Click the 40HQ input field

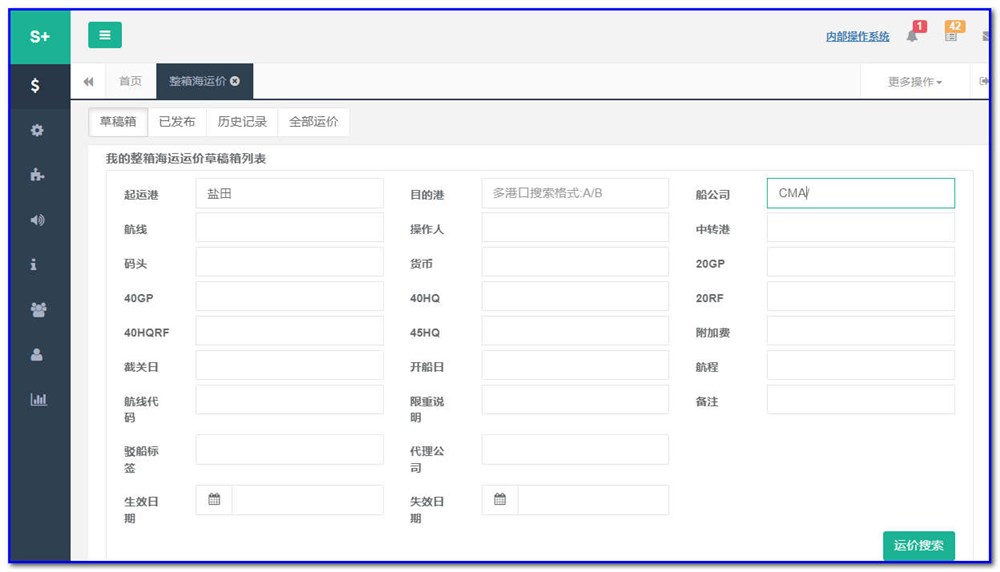pos(575,297)
